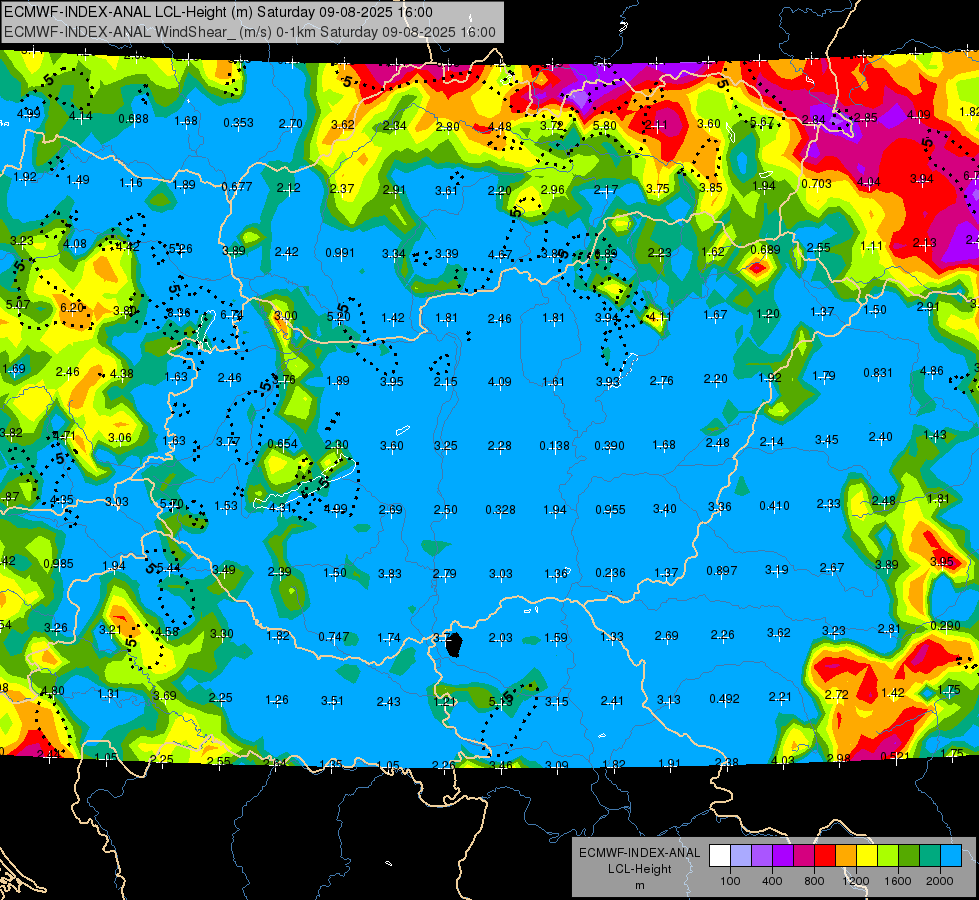Click the wind shear value 0.410
979x900 pixels.
point(774,505)
